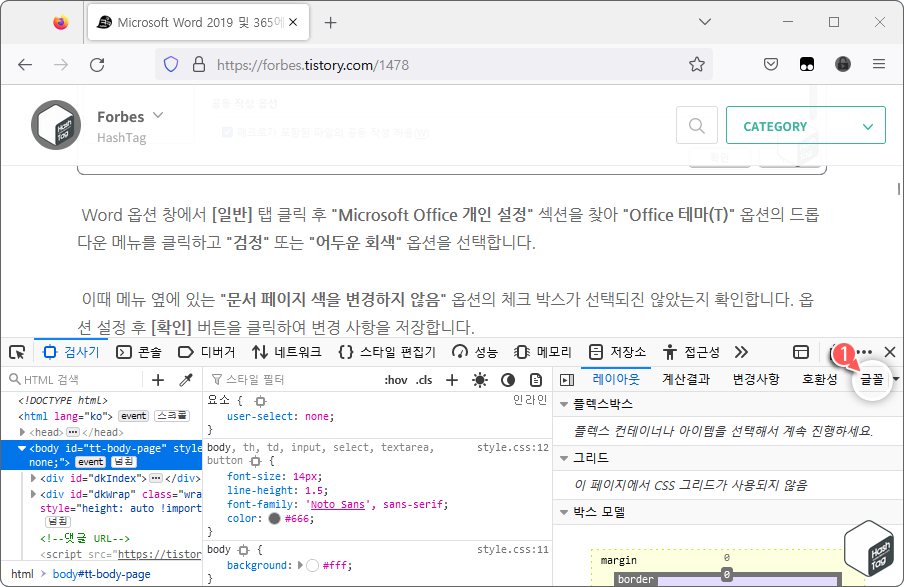
Task: Open a new browser tab
Action: point(330,22)
